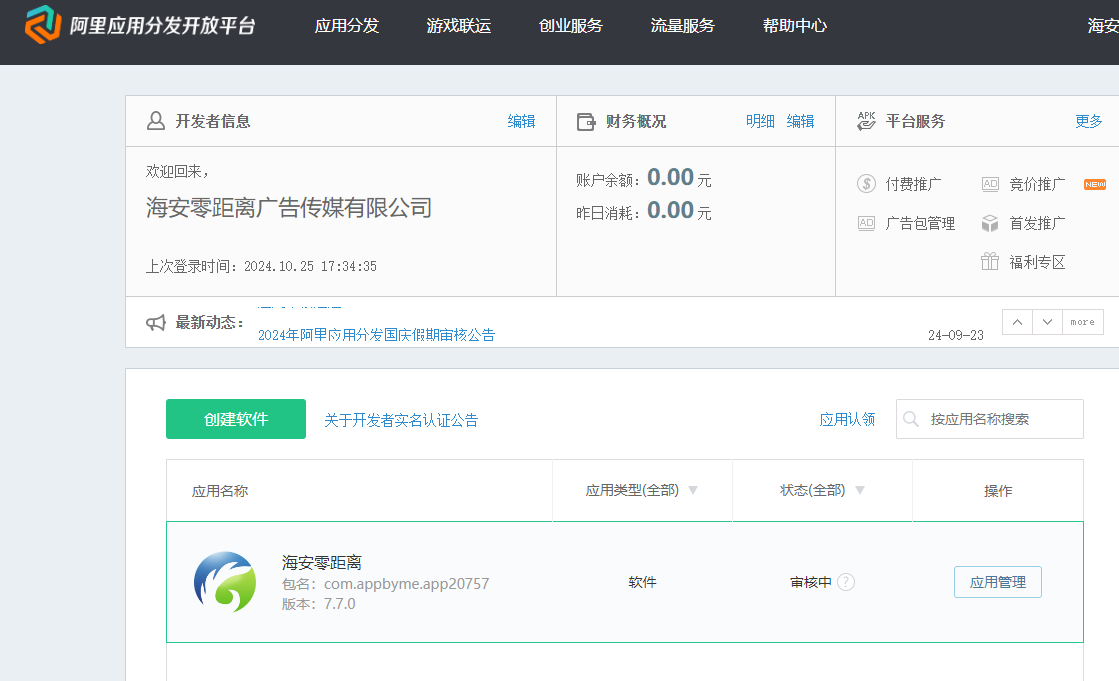The image size is (1119, 681).
Task: Select the 首发推广 box icon
Action: pyautogui.click(x=990, y=223)
